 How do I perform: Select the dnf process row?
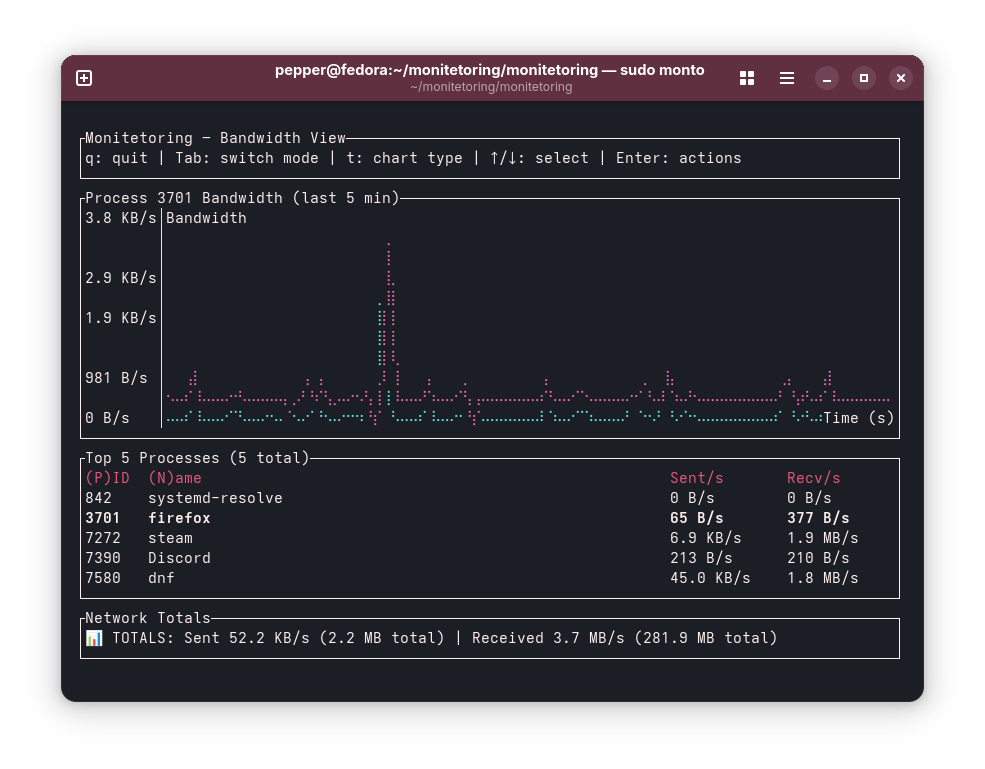(x=490, y=578)
